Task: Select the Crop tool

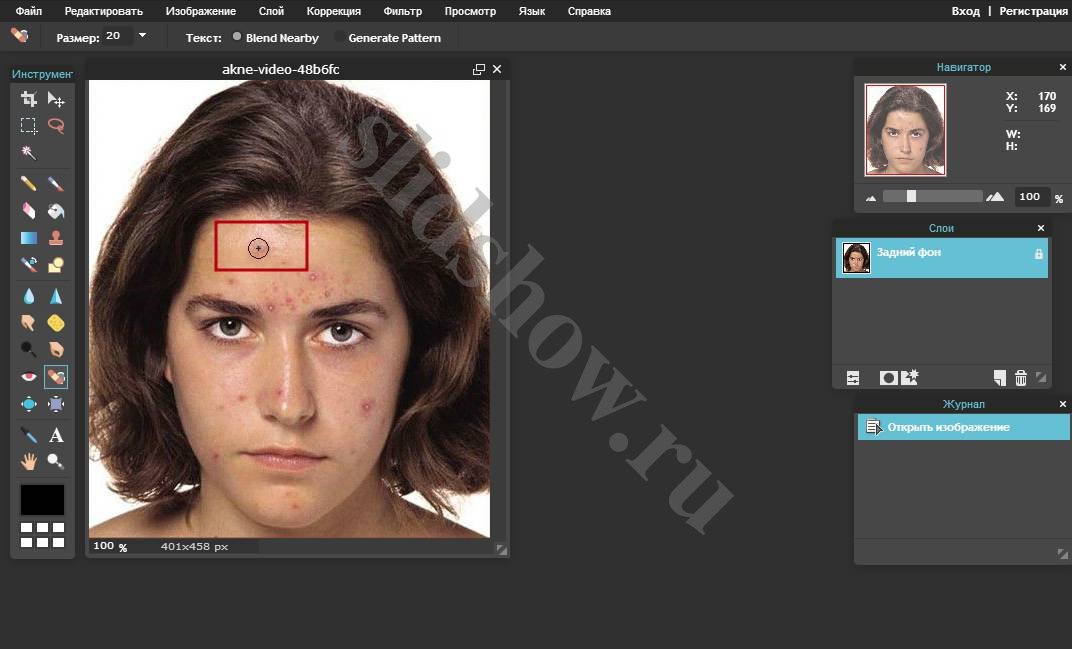Action: [29, 99]
